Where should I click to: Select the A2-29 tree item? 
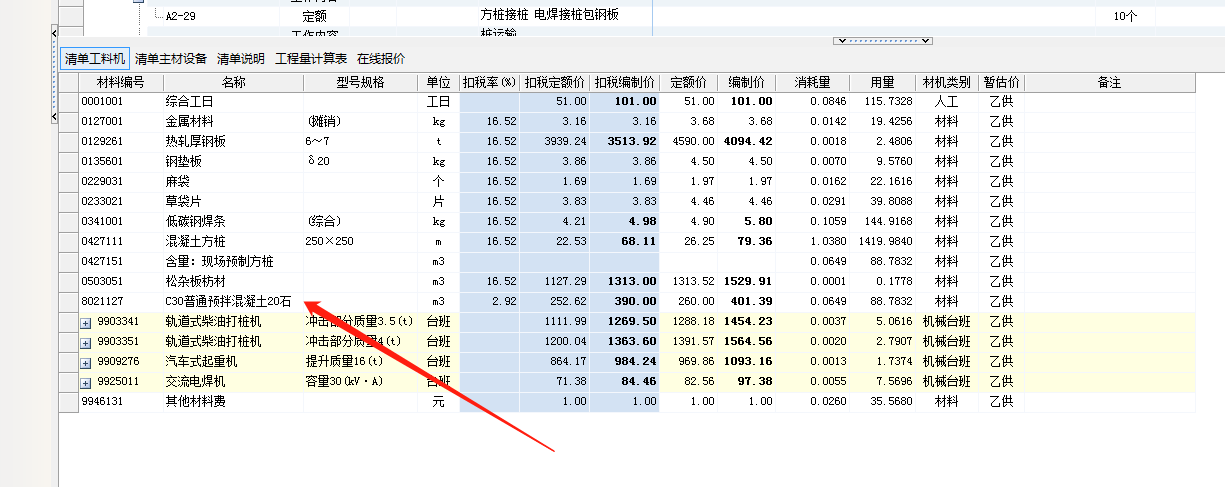(x=181, y=16)
